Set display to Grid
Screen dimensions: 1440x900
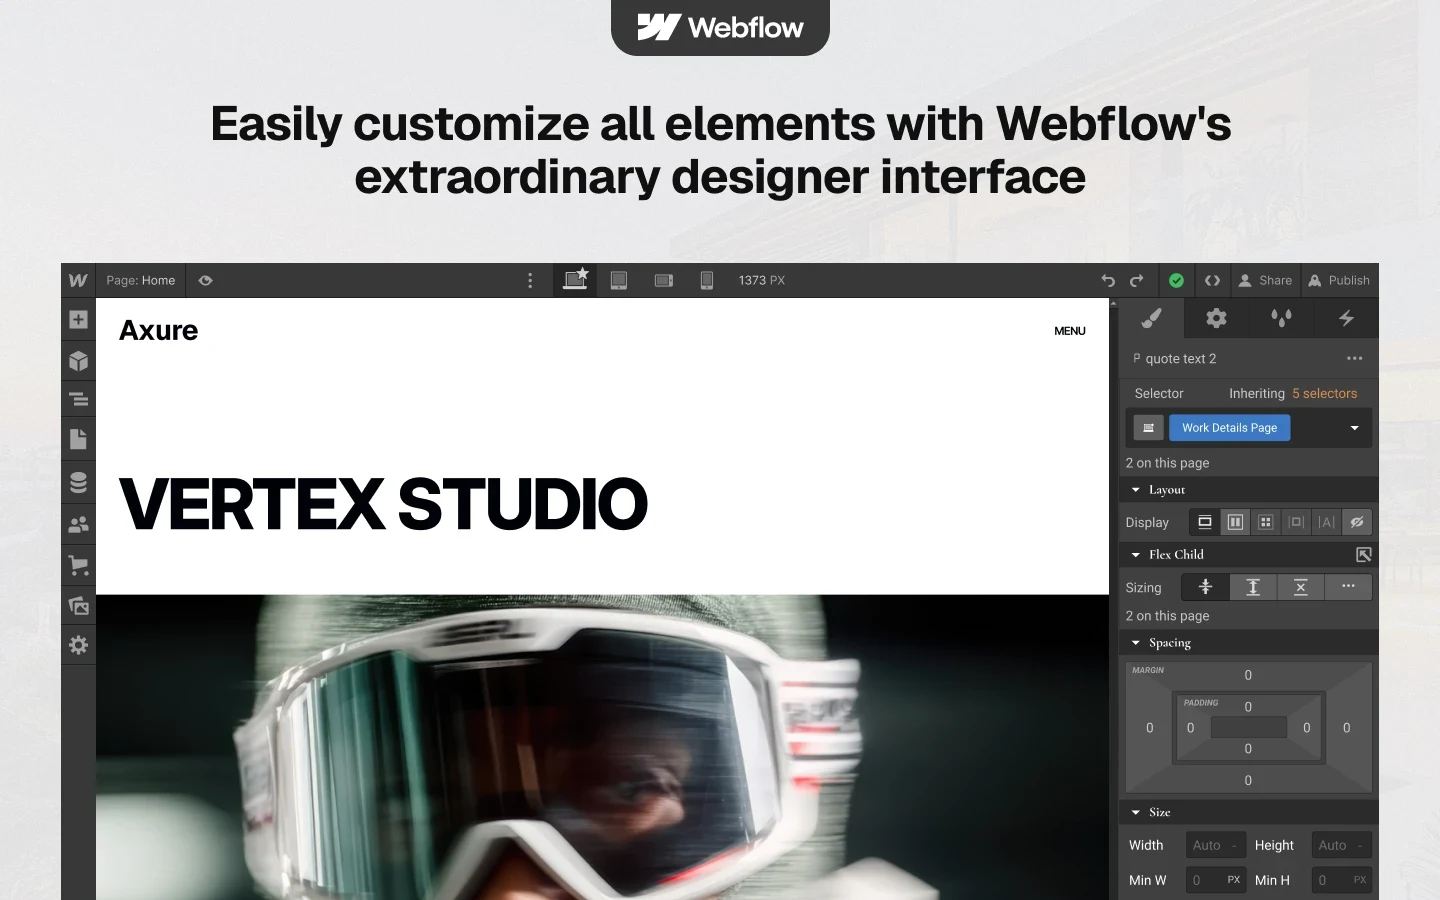(1265, 522)
